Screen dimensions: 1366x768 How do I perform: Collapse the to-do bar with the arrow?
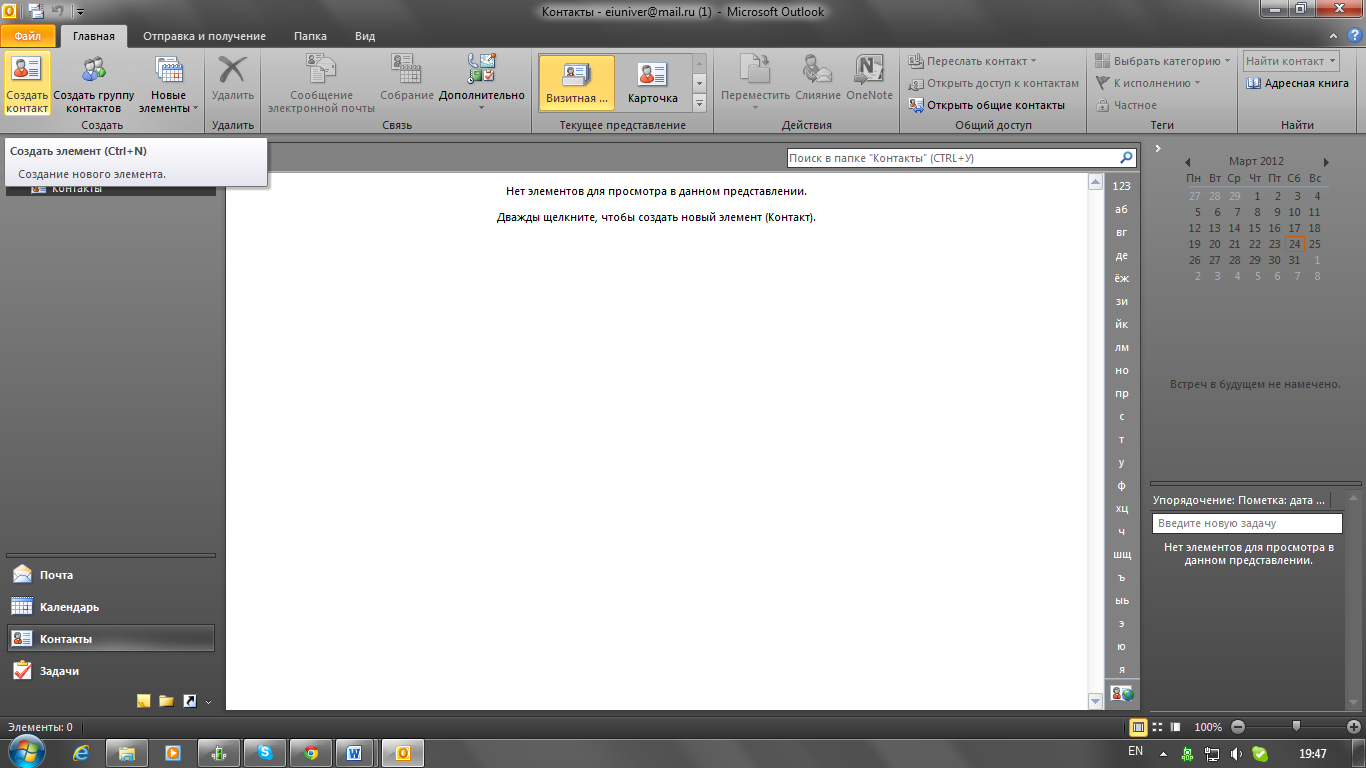tap(1158, 148)
